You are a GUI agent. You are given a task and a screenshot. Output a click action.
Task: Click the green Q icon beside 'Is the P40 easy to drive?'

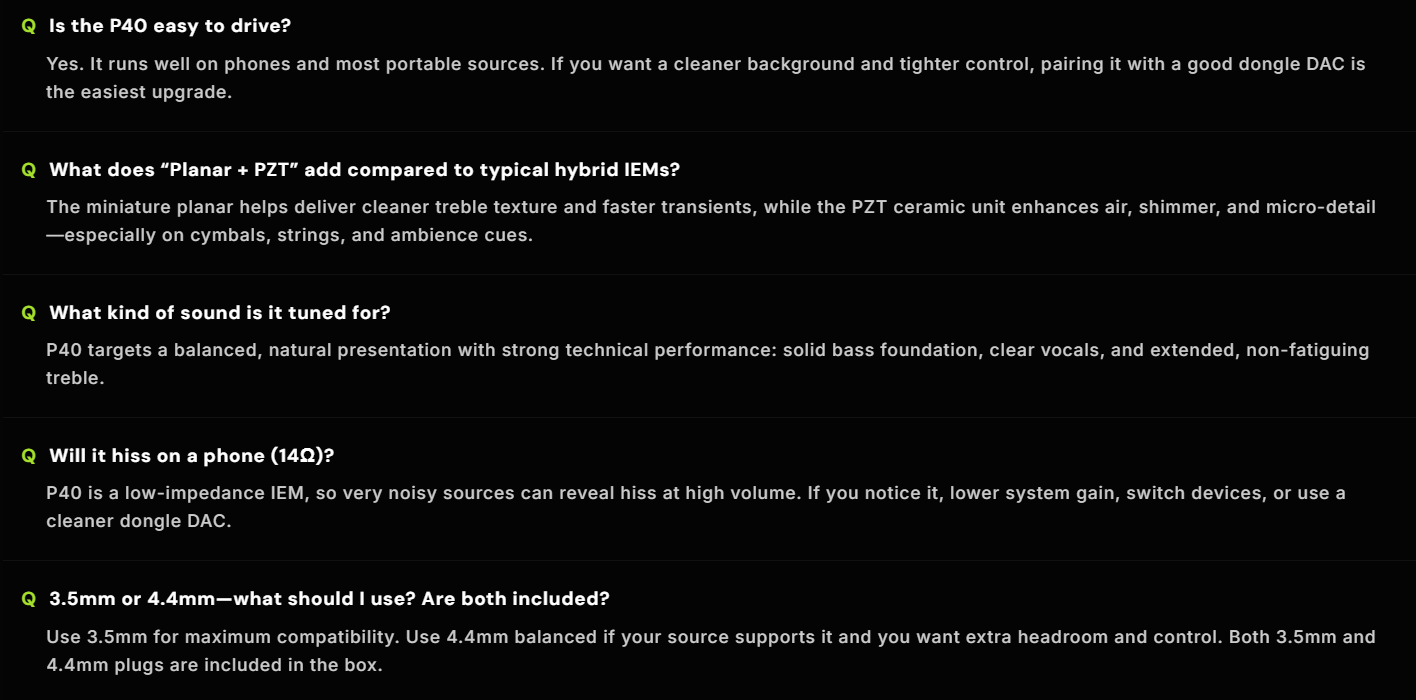[x=28, y=26]
